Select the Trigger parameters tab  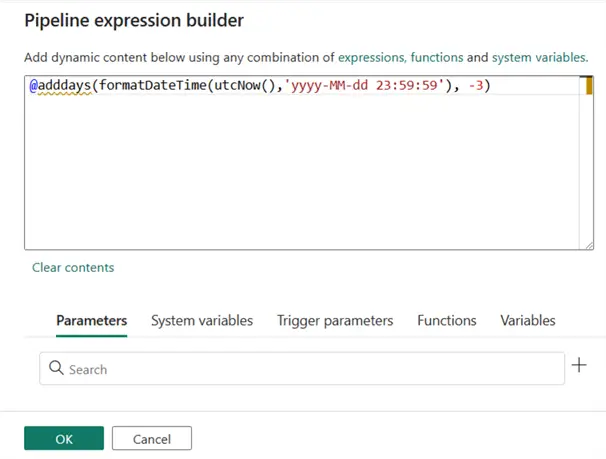(x=335, y=321)
